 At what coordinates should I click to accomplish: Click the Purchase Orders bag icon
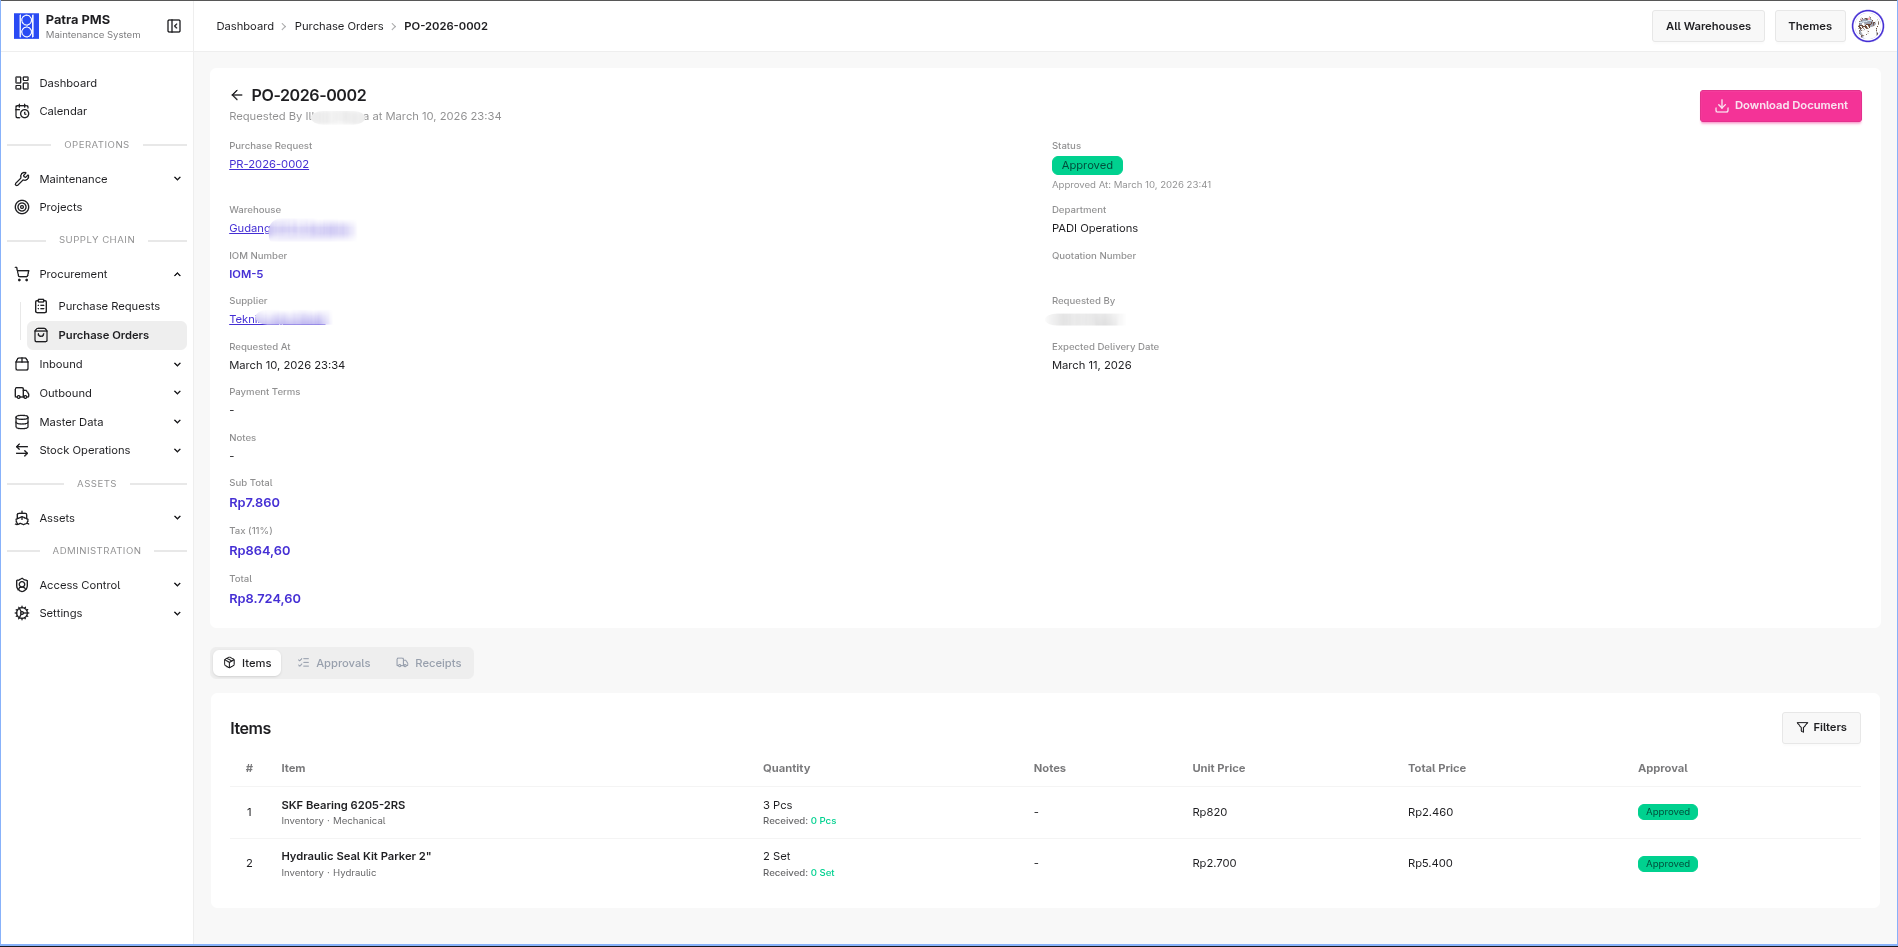(x=41, y=335)
